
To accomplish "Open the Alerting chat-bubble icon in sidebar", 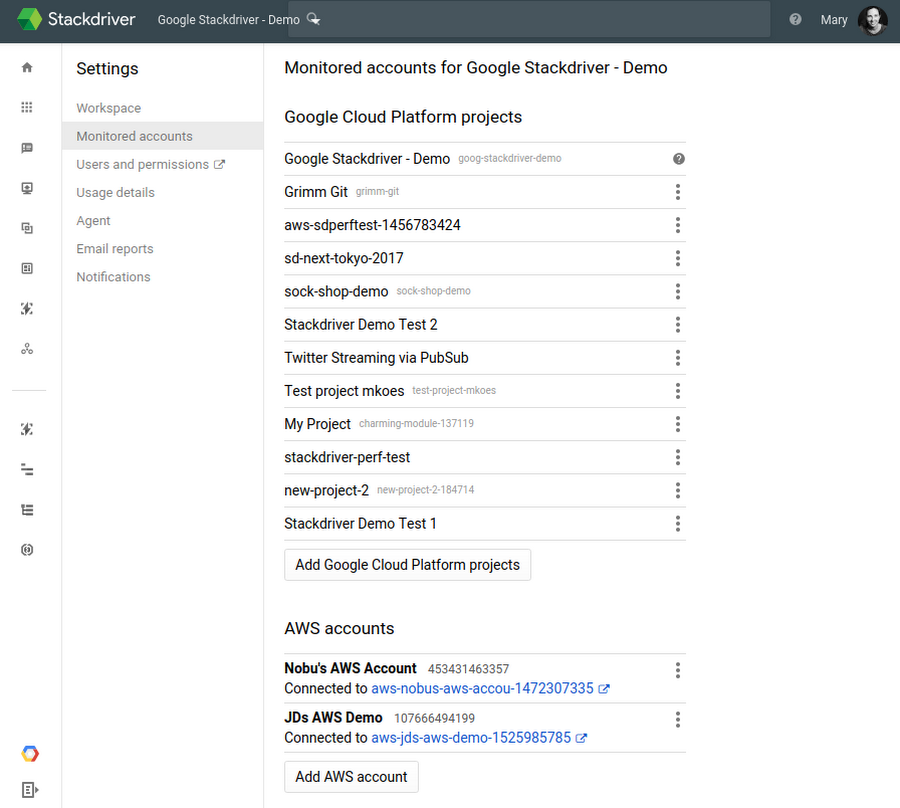I will tap(27, 148).
